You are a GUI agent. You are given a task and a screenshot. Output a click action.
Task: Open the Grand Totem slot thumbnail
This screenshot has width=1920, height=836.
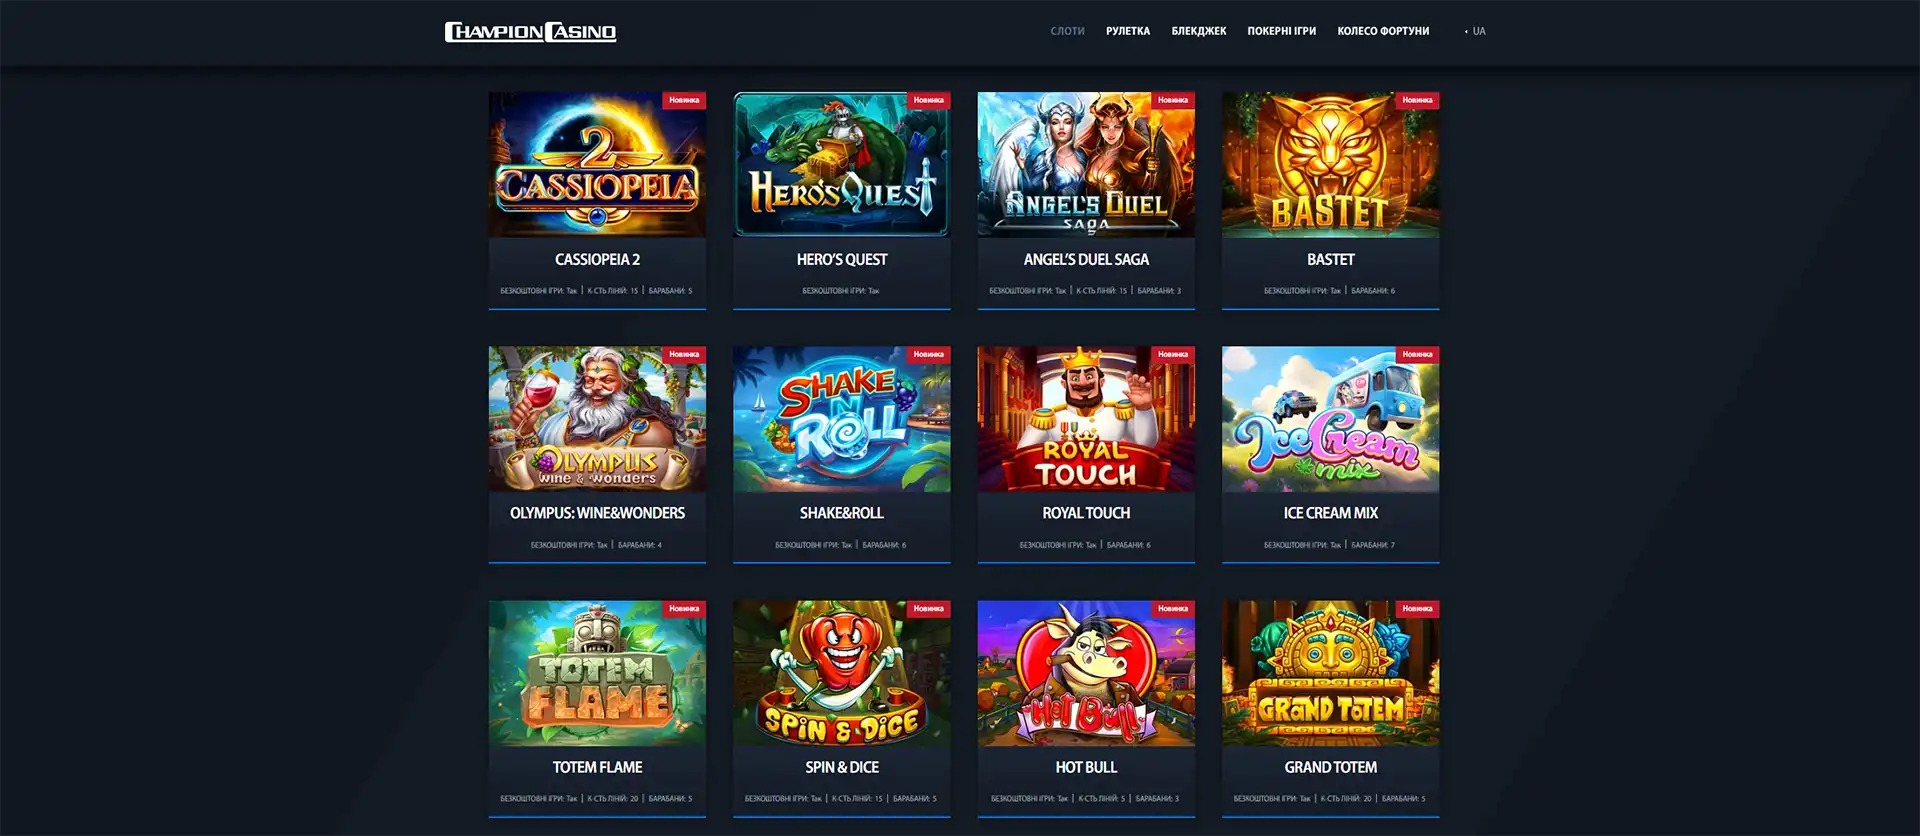click(1331, 673)
